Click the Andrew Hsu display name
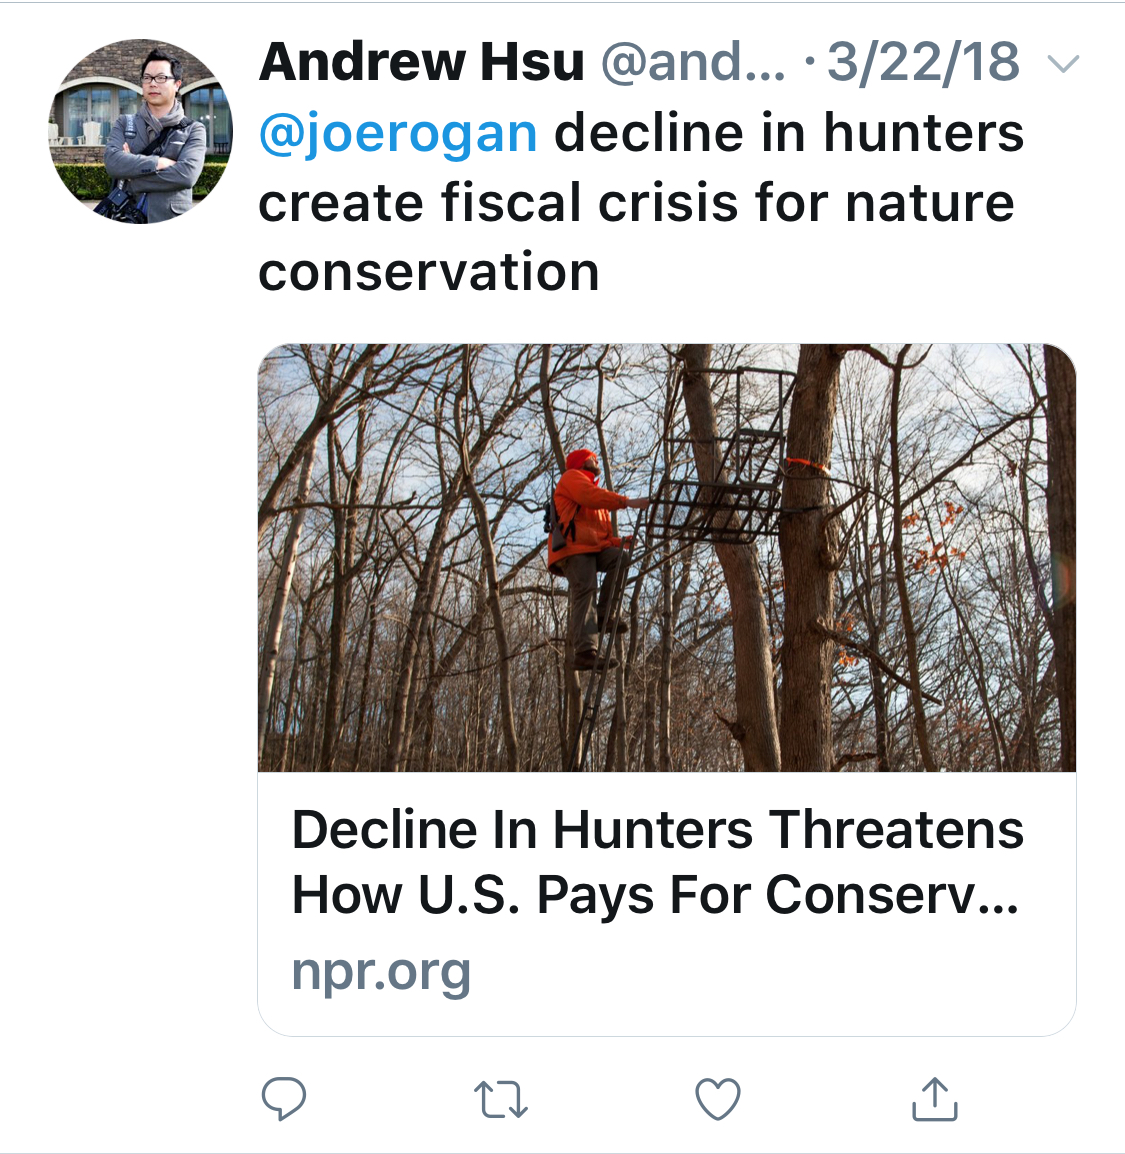Viewport: 1125px width, 1154px height. click(x=421, y=63)
